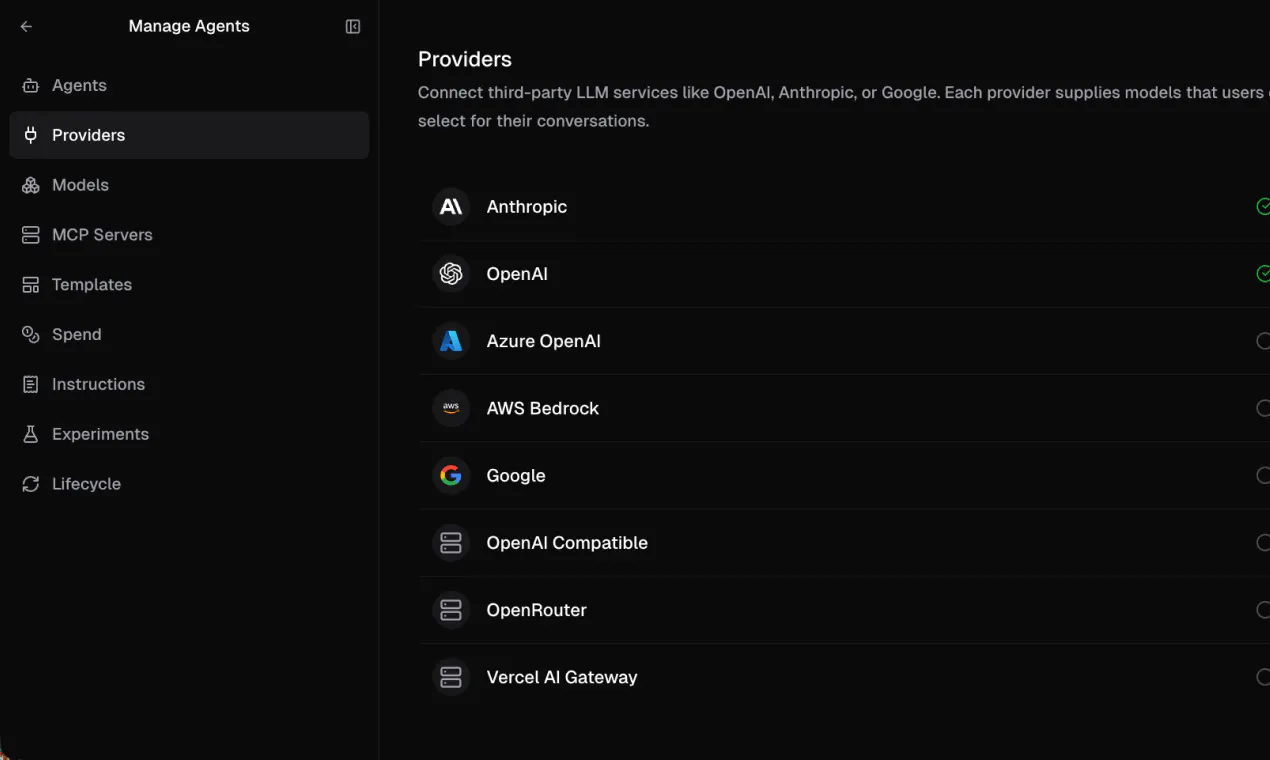This screenshot has height=760, width=1270.
Task: Click the status circle on AWS Bedrock row
Action: [1263, 408]
